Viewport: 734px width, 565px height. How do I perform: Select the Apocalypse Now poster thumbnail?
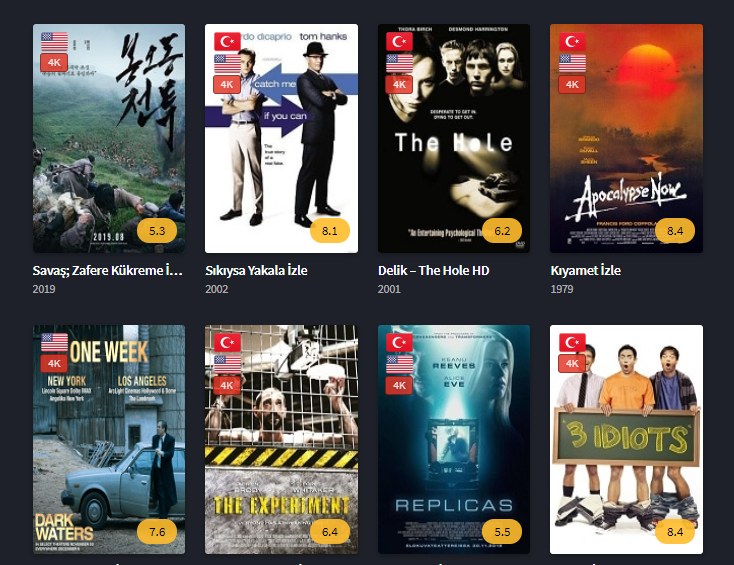(626, 139)
